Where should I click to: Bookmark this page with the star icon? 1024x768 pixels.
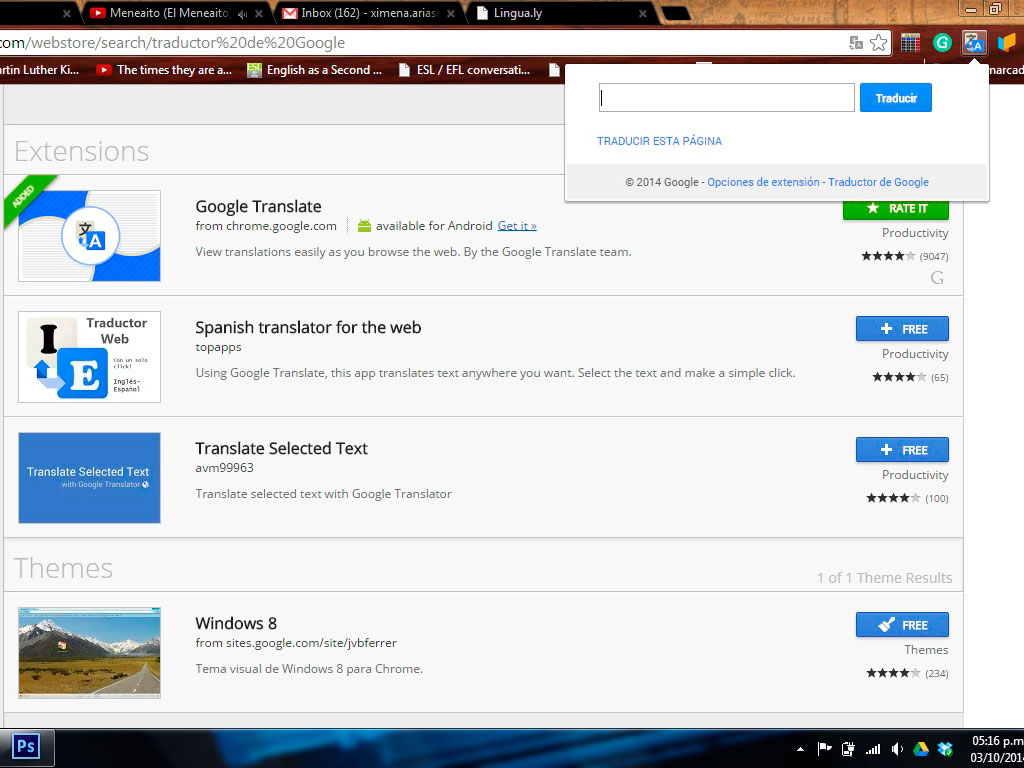tap(878, 43)
